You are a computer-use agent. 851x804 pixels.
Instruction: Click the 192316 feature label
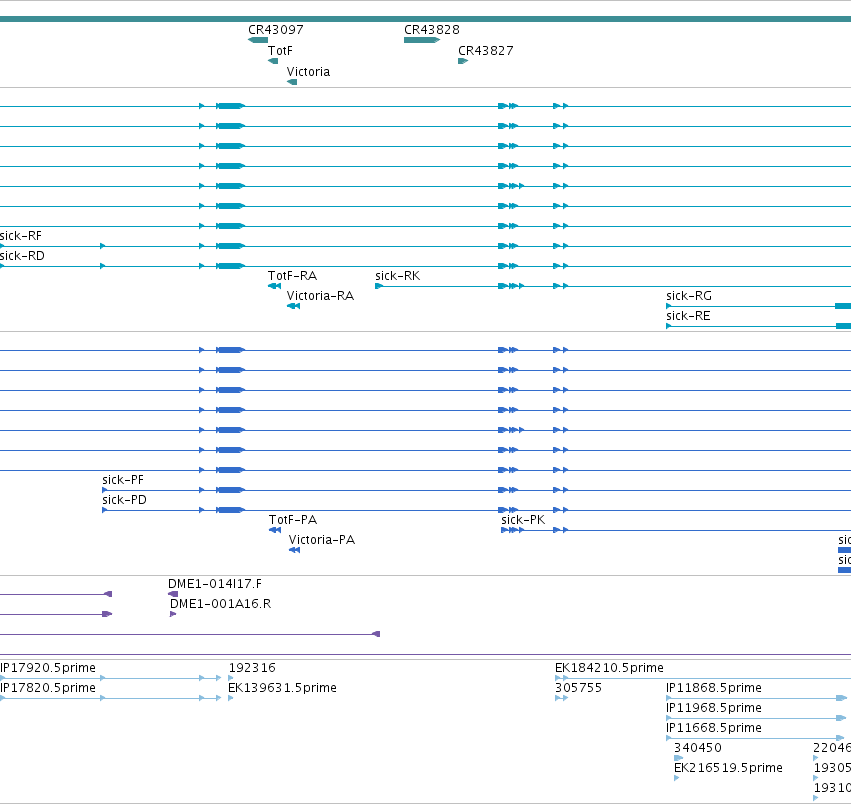click(252, 668)
